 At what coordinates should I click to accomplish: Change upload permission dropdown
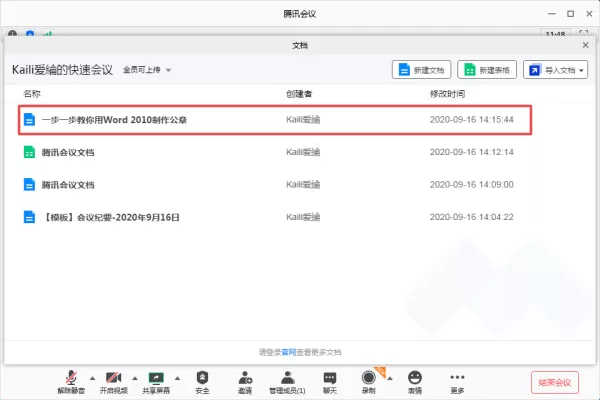tap(147, 70)
